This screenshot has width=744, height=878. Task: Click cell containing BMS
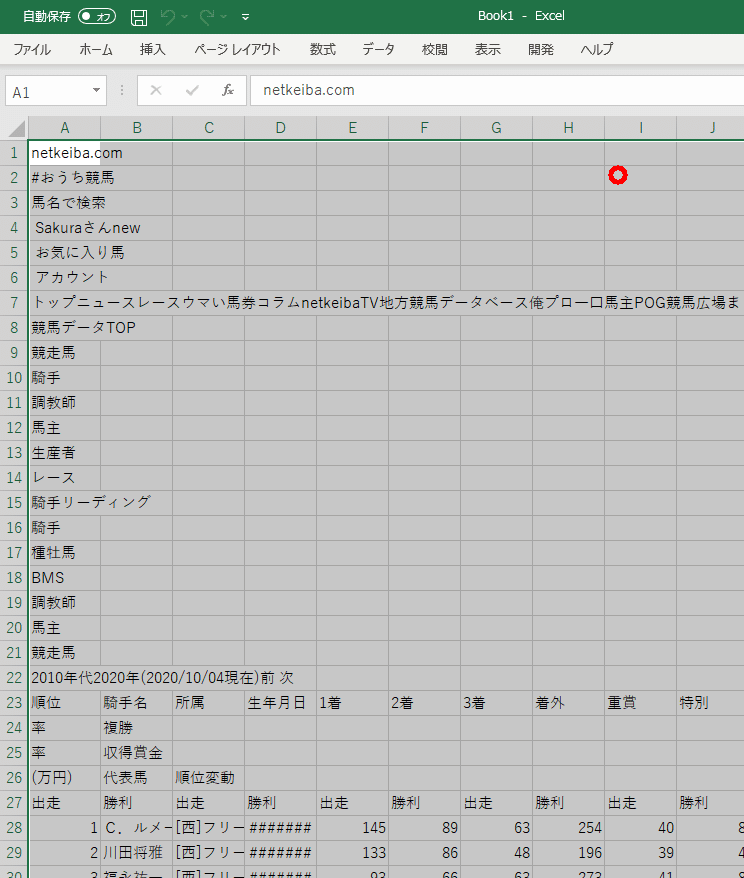(x=65, y=577)
